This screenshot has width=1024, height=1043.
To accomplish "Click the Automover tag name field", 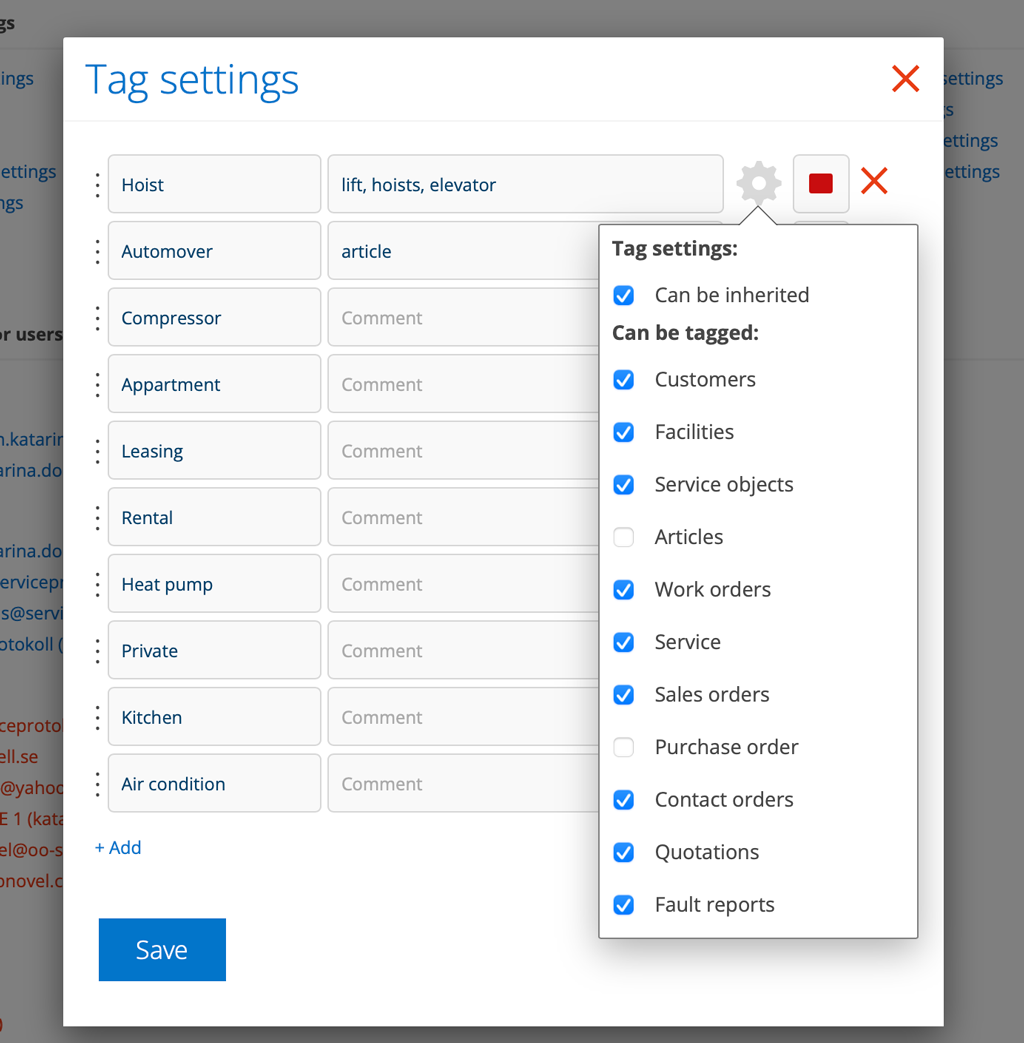I will [214, 251].
